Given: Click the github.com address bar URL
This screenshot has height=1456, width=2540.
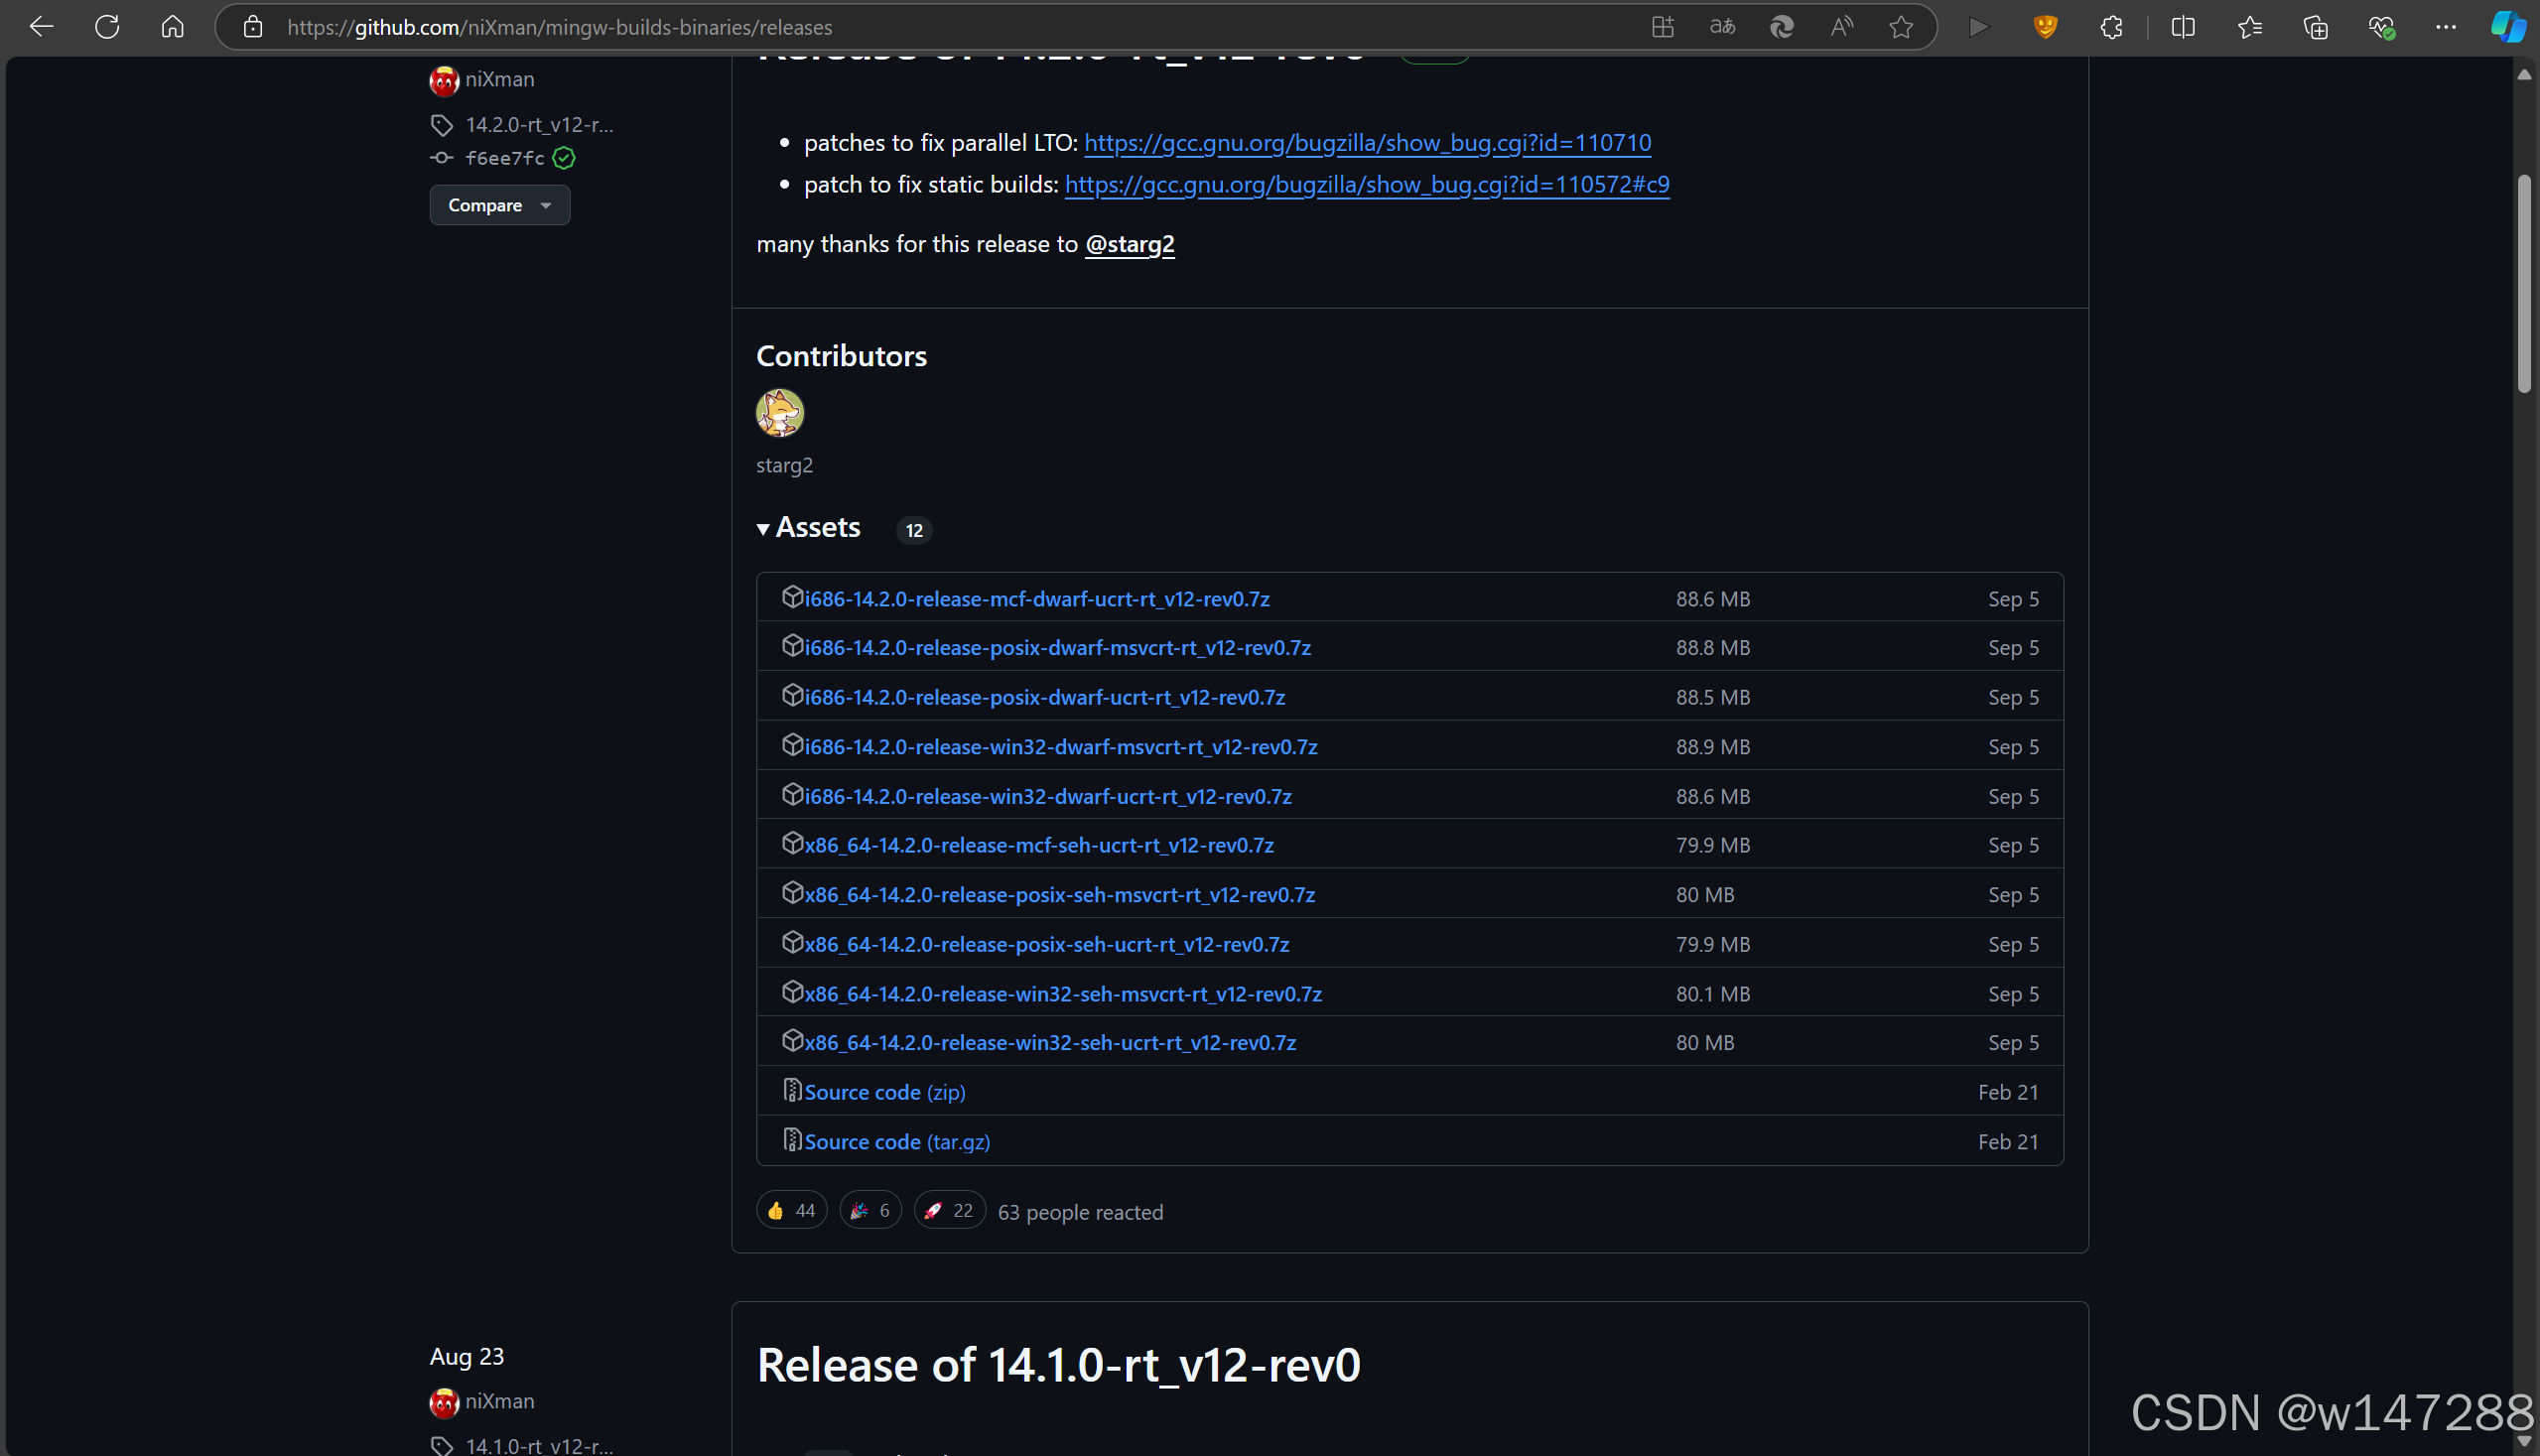Looking at the screenshot, I should coord(560,27).
